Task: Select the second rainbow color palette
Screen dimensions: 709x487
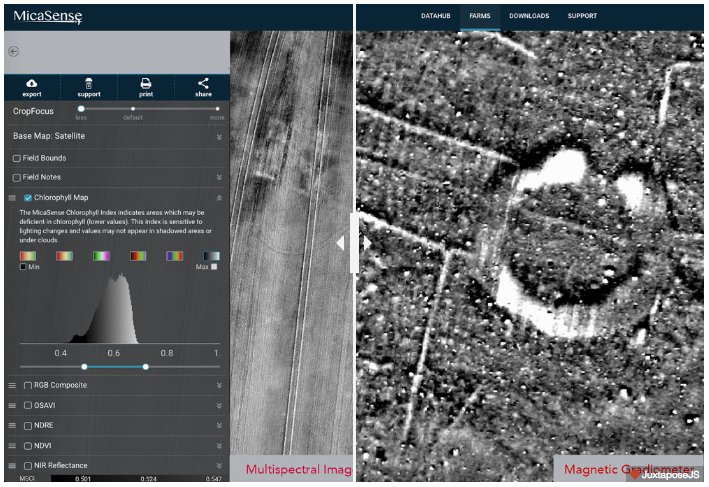Action: click(x=64, y=256)
